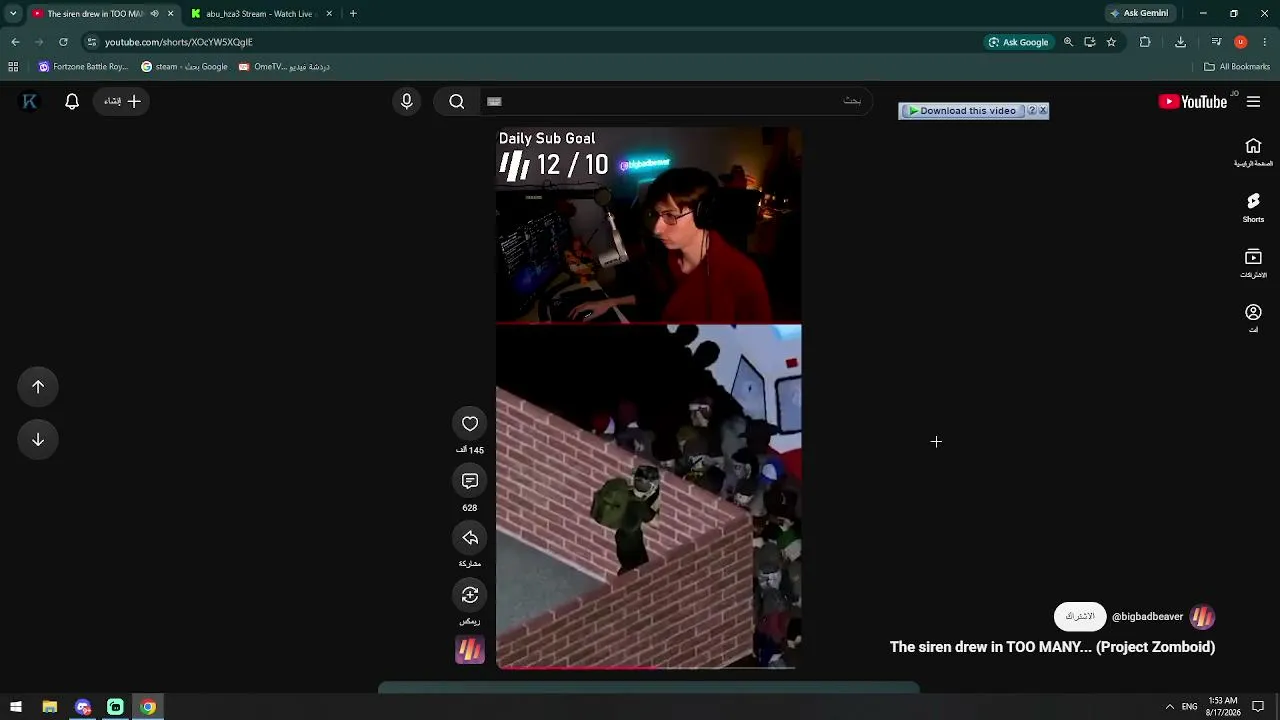This screenshot has height=720, width=1280.
Task: Switch to the YouTube Short tab
Action: coord(96,14)
